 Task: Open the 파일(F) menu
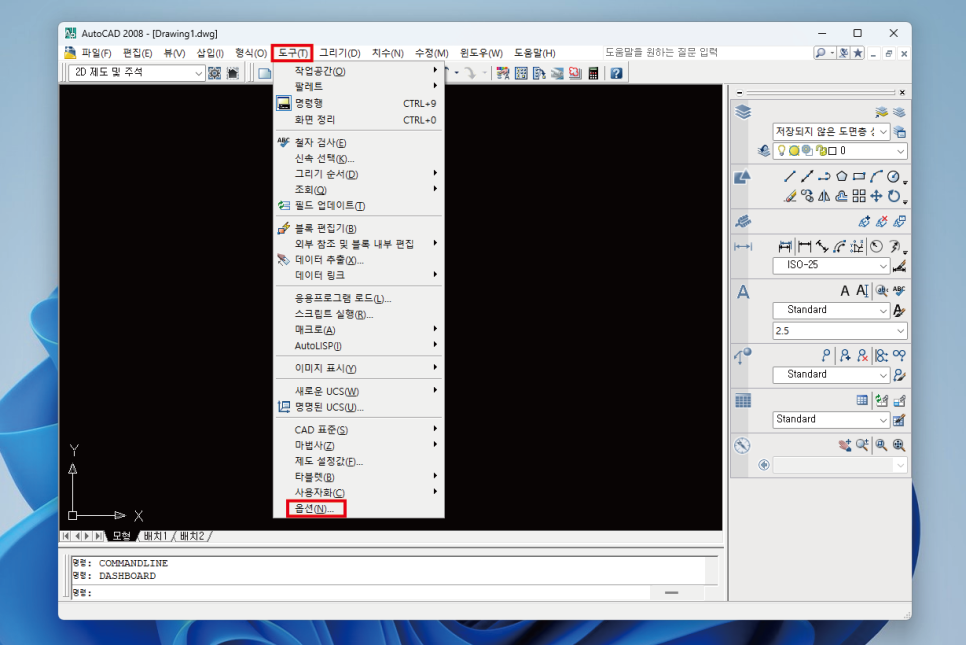(x=96, y=53)
